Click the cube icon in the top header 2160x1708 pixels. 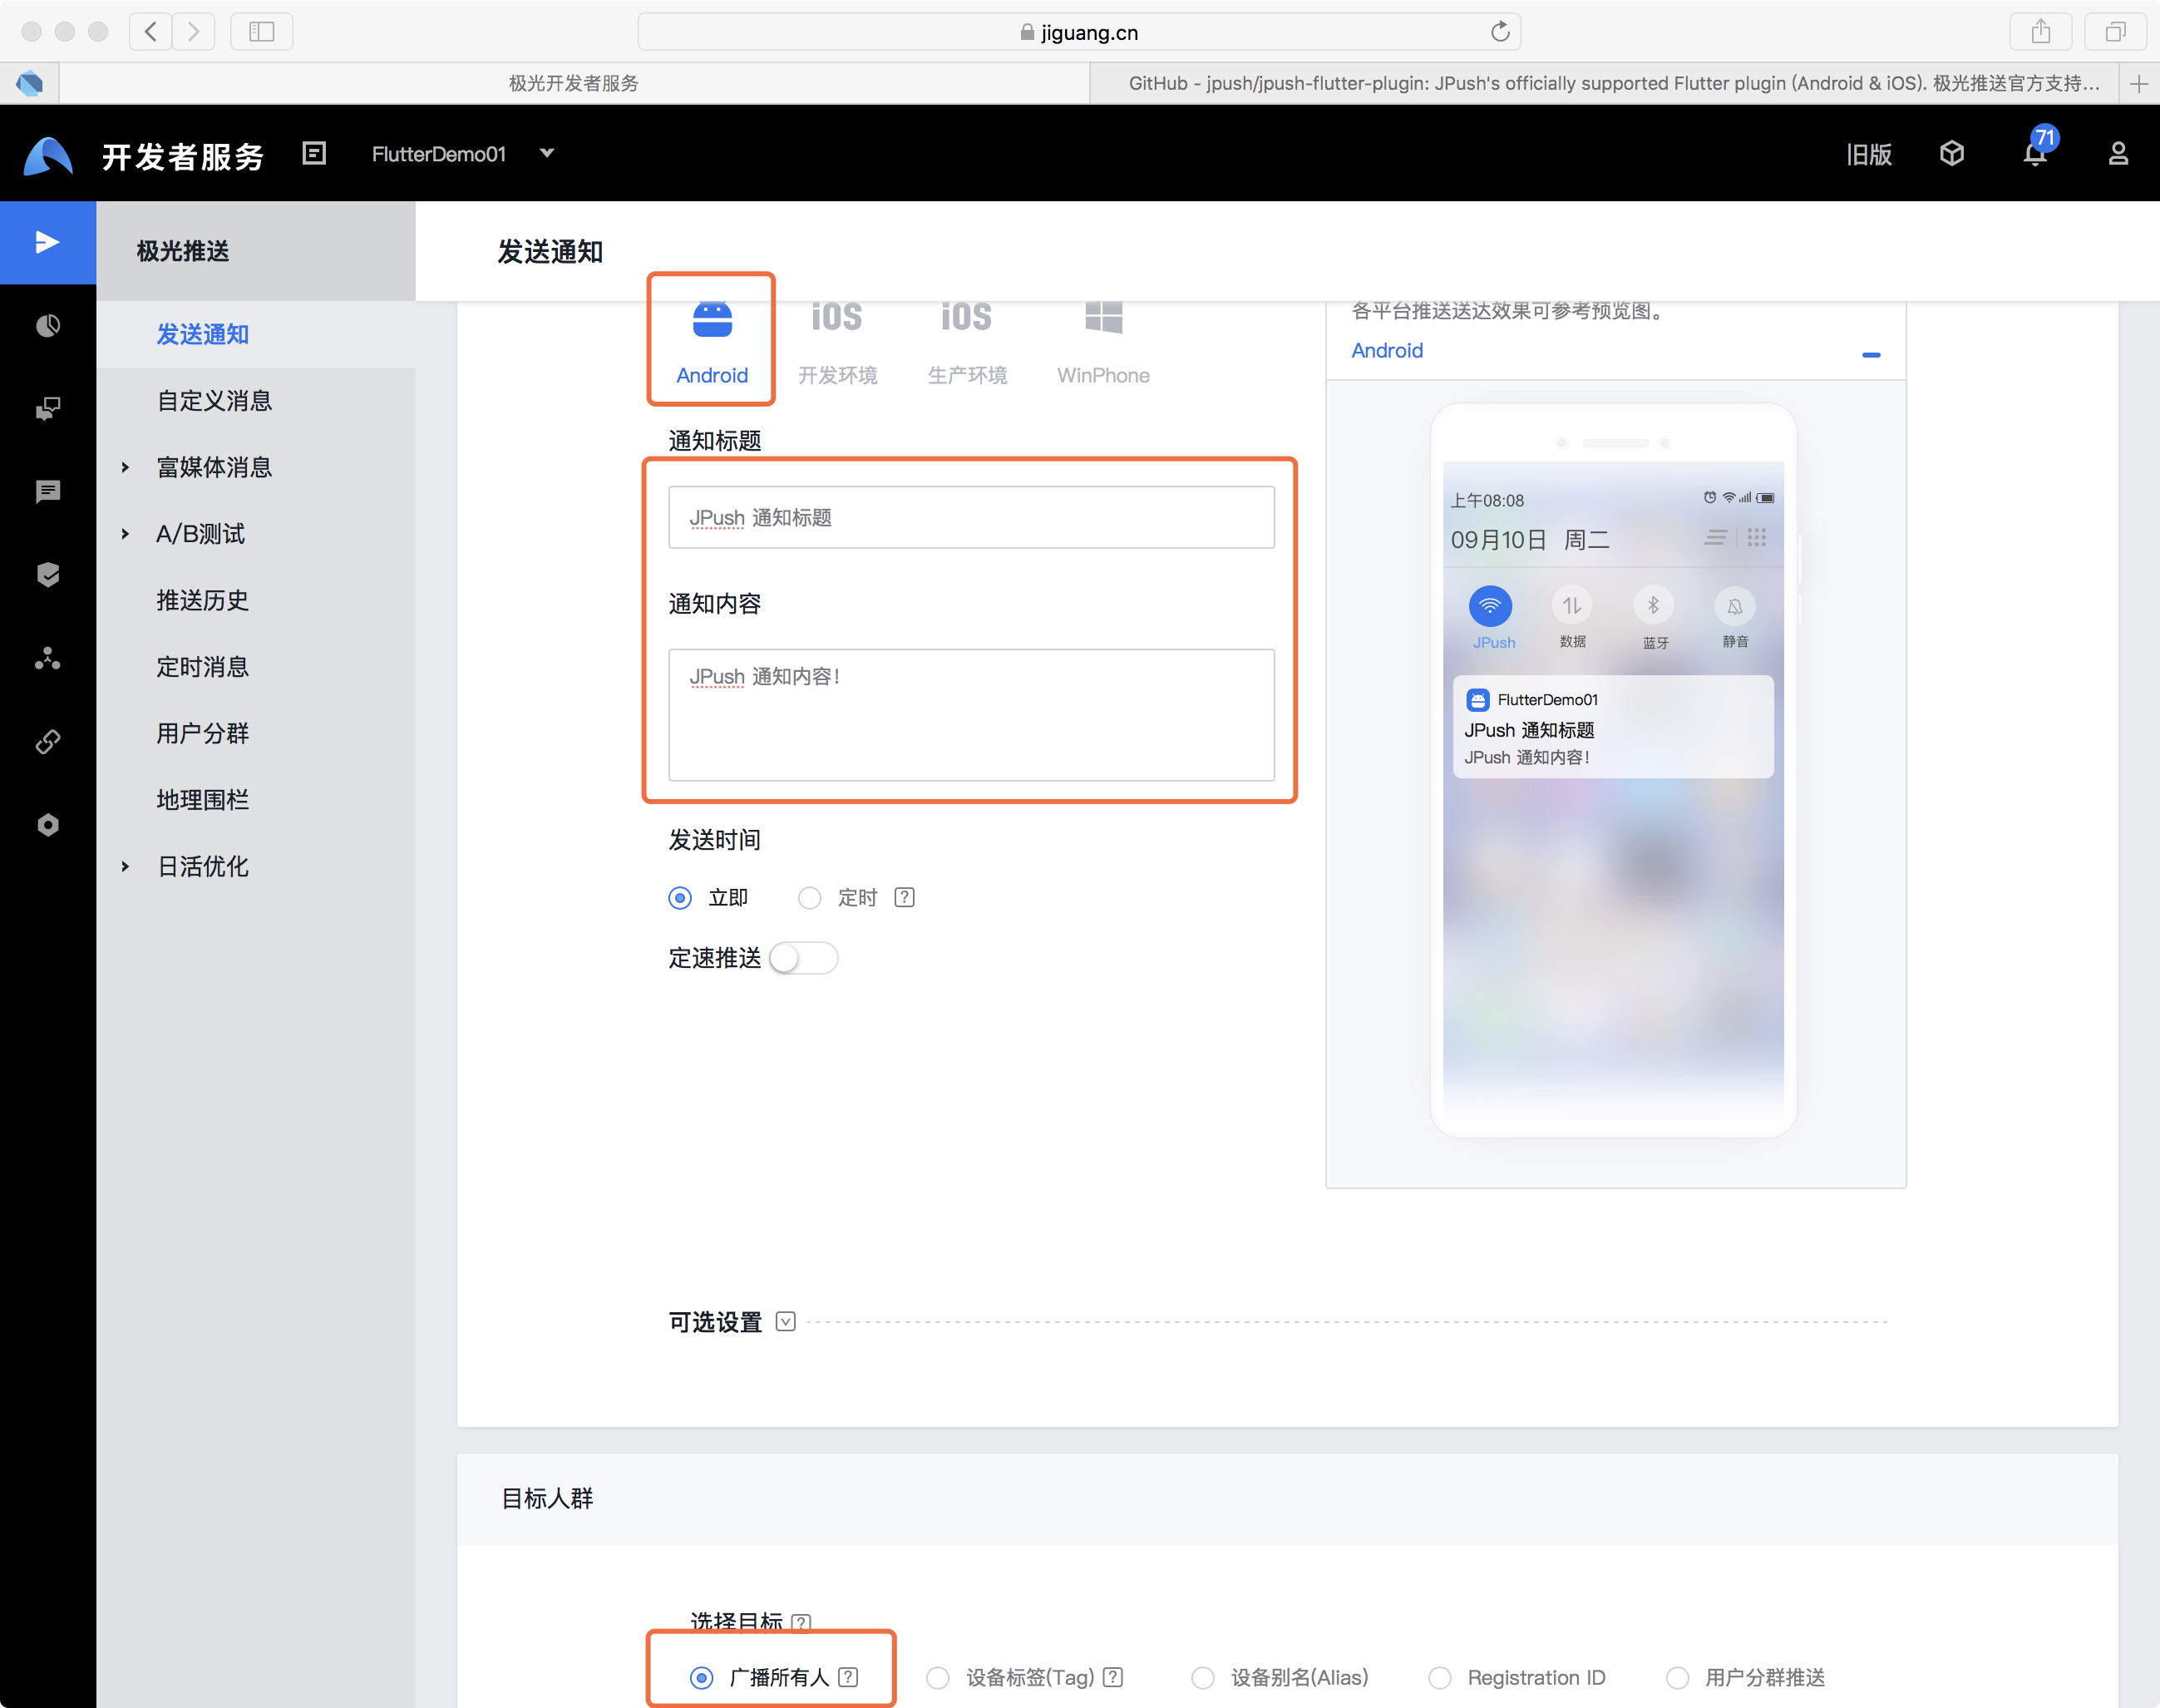tap(1952, 153)
